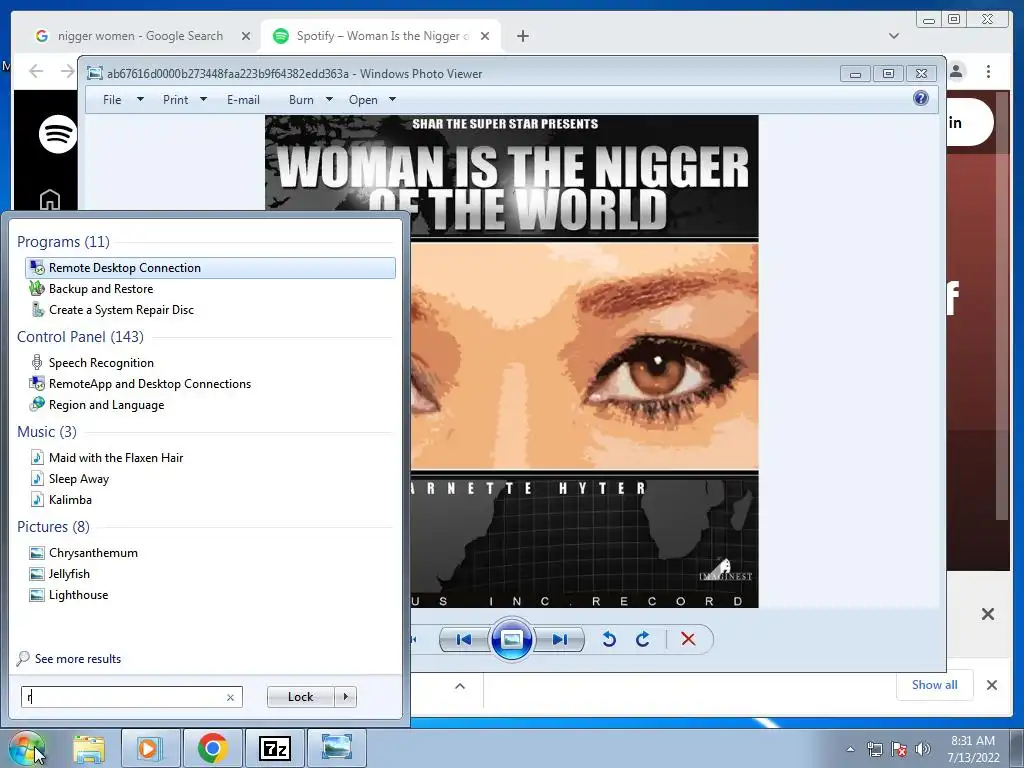Click Chrome forward navigation arrow
The image size is (1024, 768).
[x=67, y=71]
